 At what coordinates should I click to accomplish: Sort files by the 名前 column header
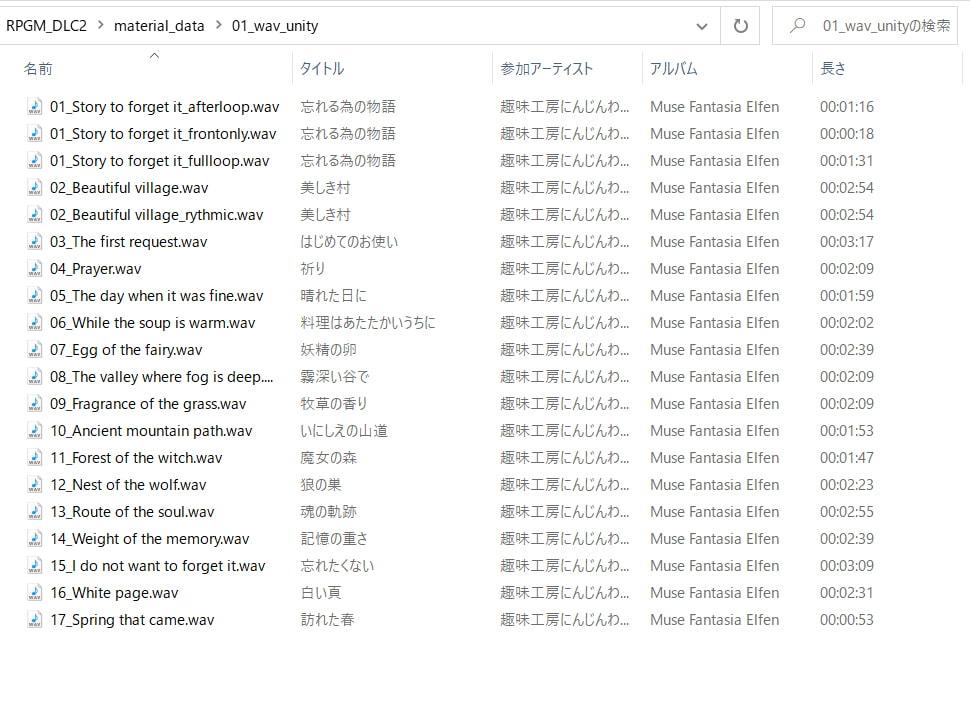click(39, 69)
